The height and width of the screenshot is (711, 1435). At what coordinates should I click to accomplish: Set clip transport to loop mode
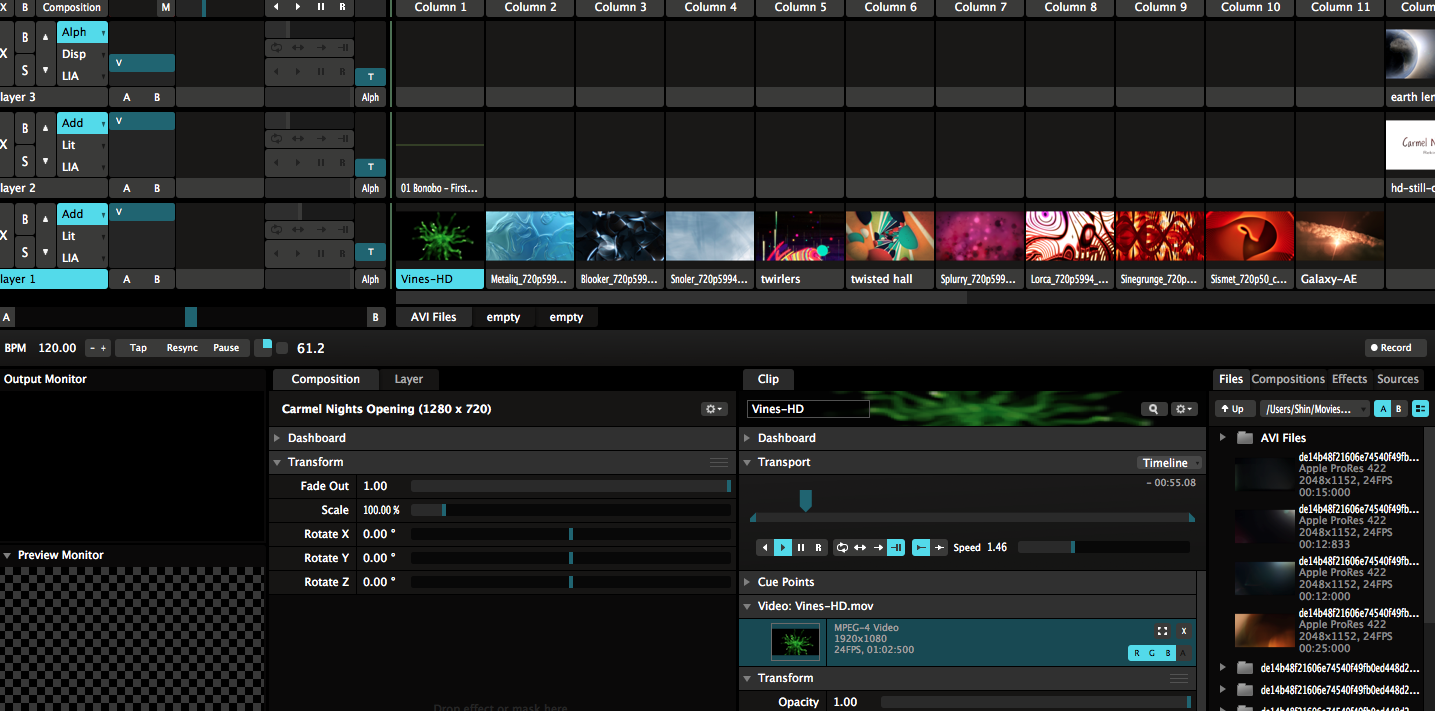(x=842, y=547)
